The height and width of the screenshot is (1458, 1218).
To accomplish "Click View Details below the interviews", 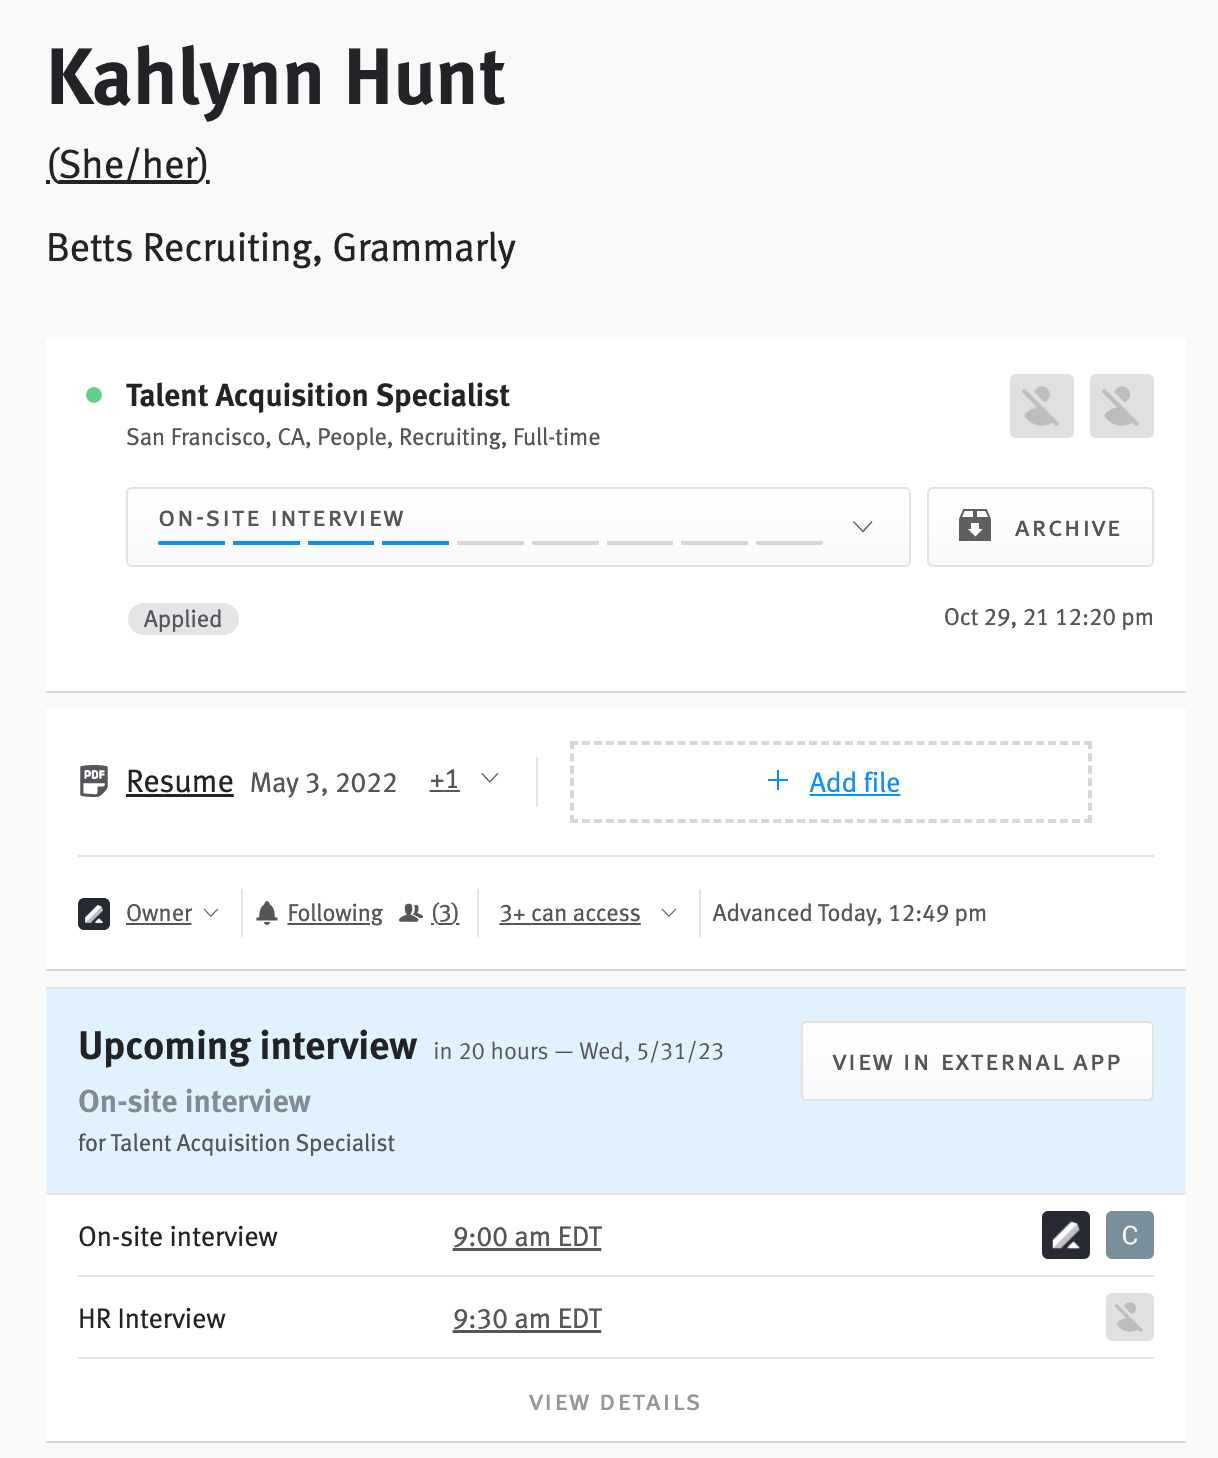I will pyautogui.click(x=615, y=1402).
